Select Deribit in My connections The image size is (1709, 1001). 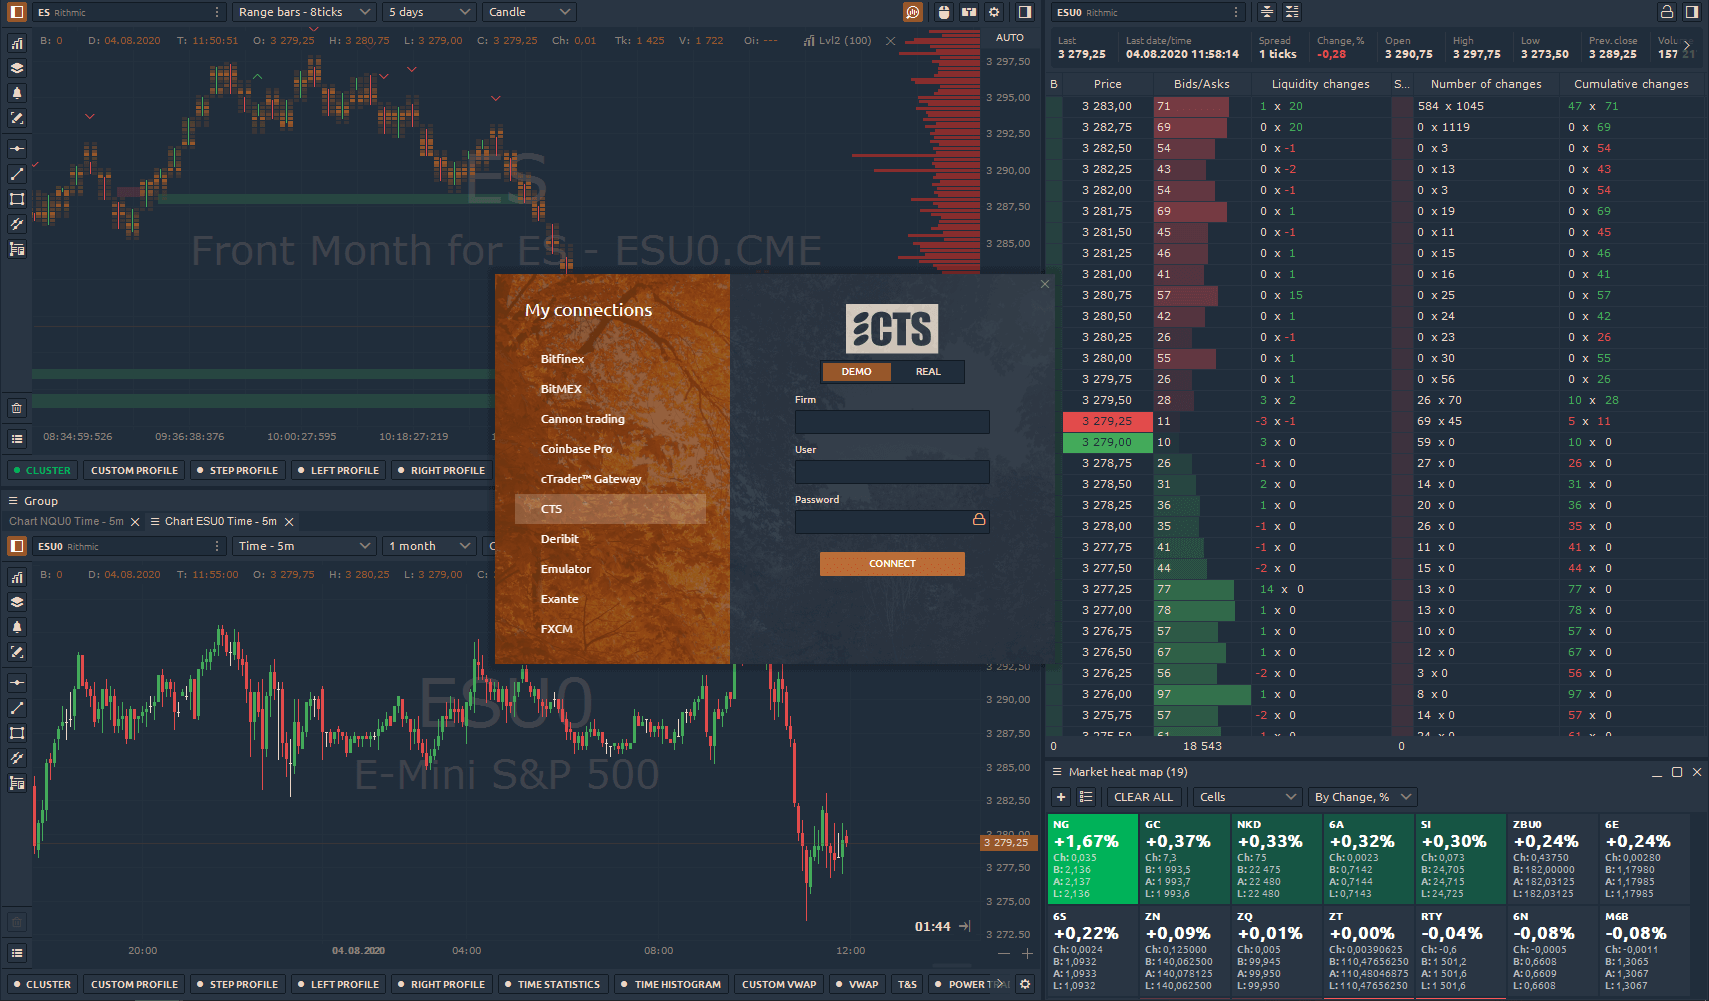coord(610,539)
